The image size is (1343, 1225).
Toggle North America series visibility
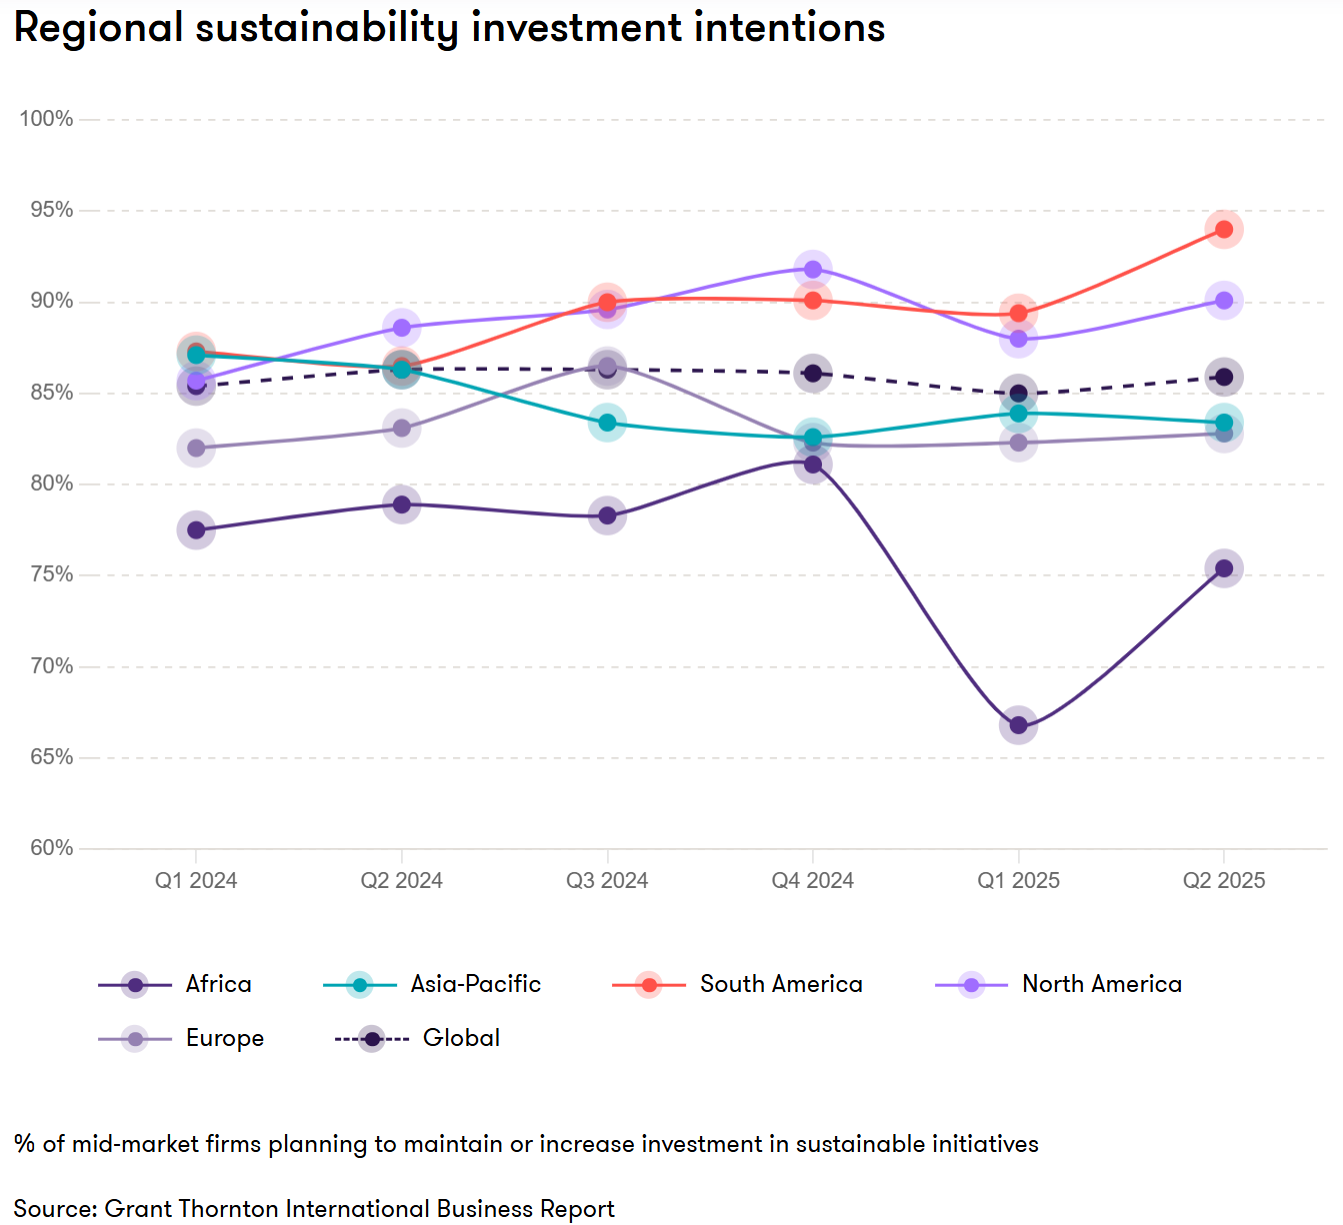(1059, 985)
